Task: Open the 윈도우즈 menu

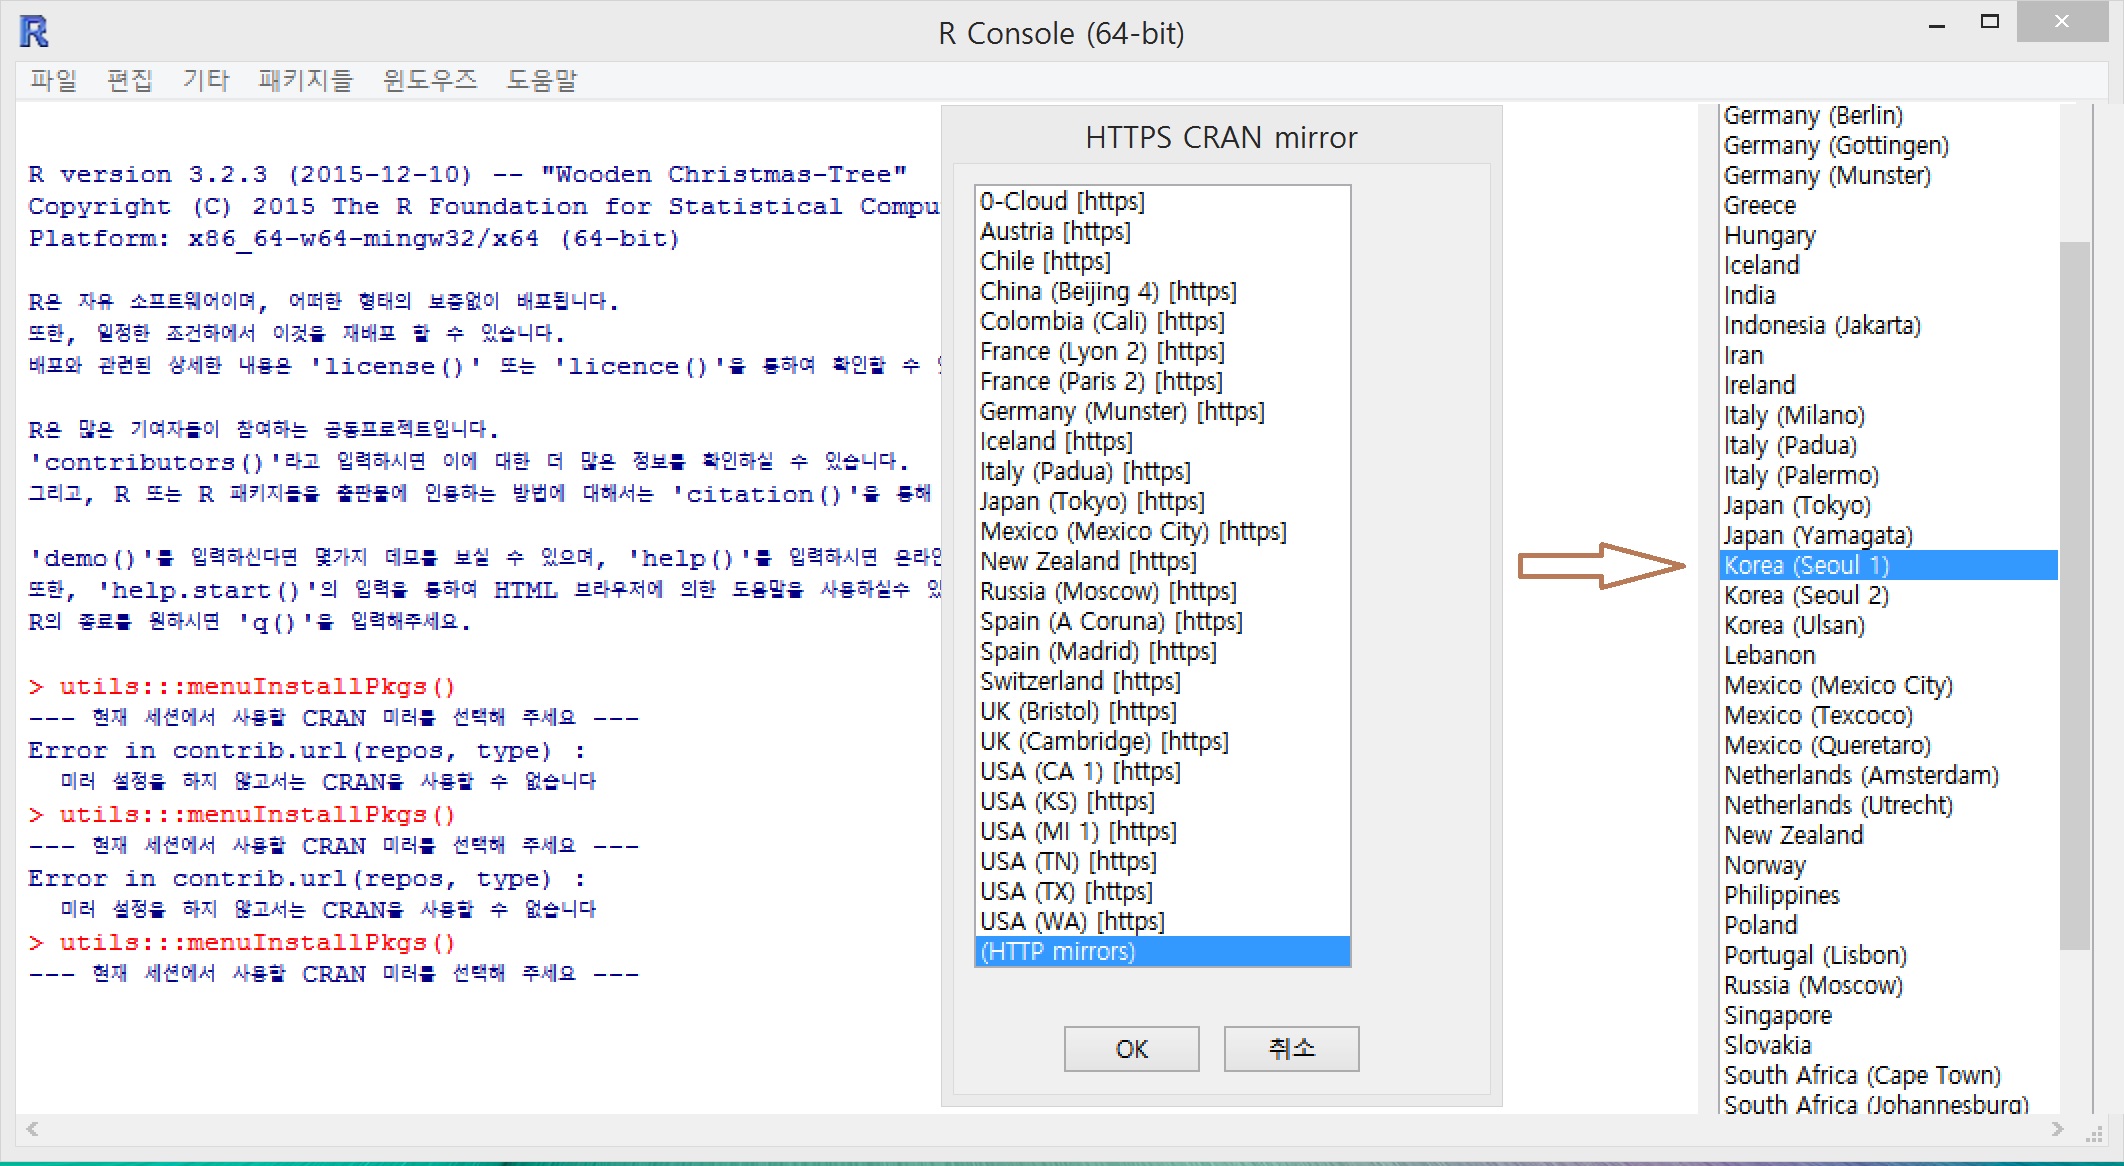Action: [430, 80]
